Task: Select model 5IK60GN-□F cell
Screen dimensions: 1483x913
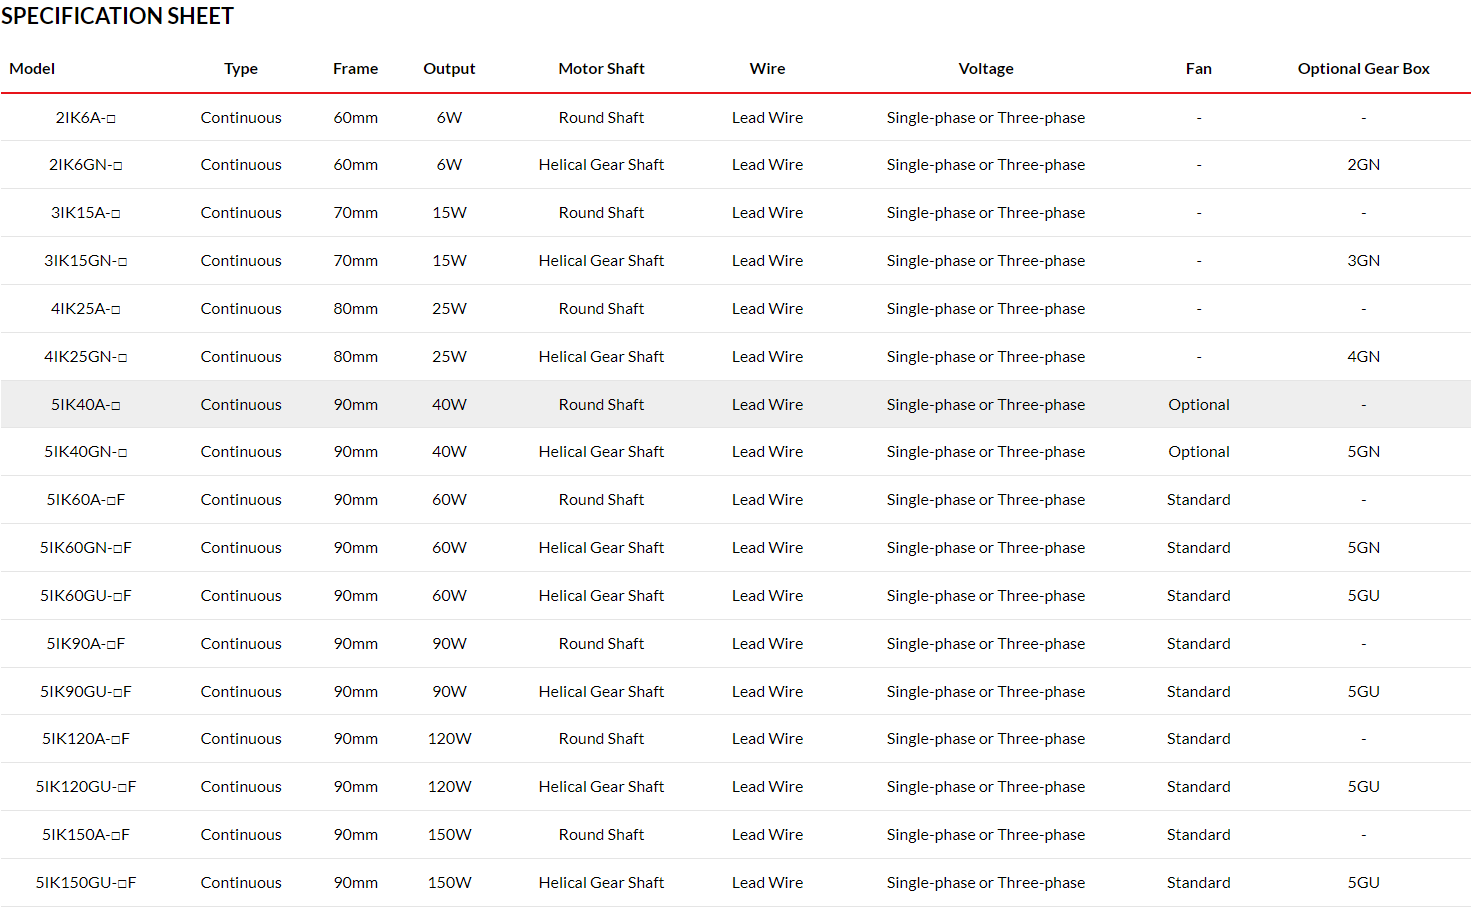Action: 86,548
